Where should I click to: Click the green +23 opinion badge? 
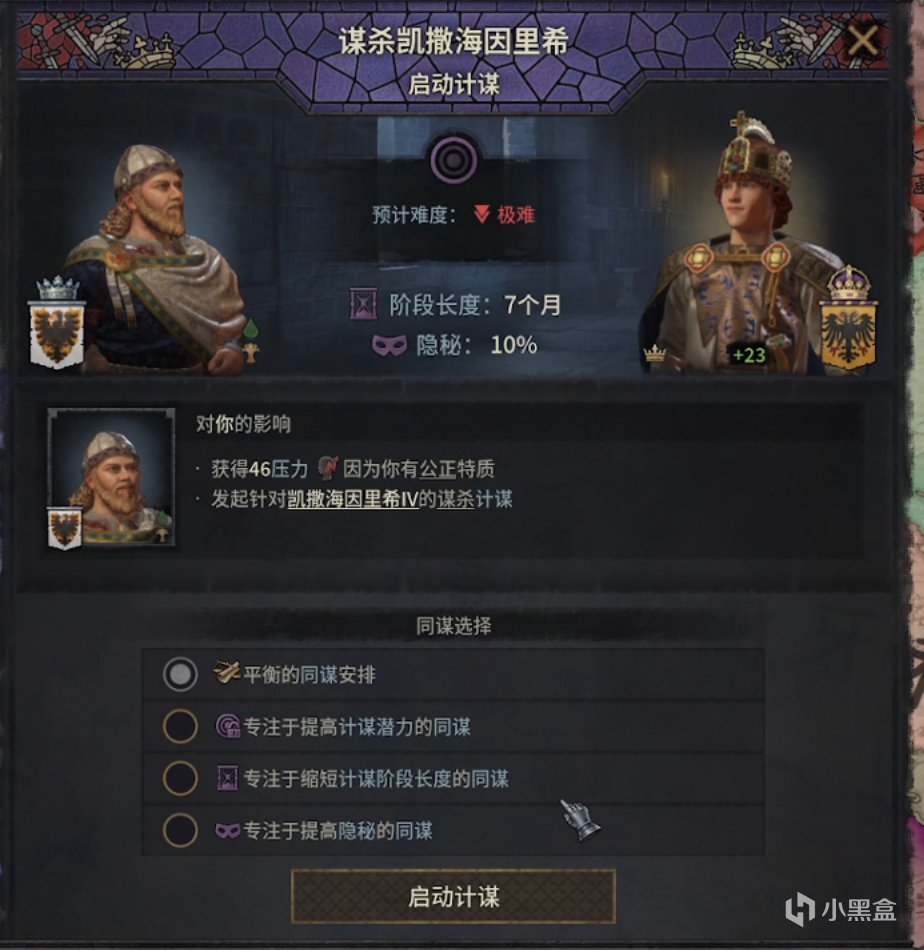749,354
